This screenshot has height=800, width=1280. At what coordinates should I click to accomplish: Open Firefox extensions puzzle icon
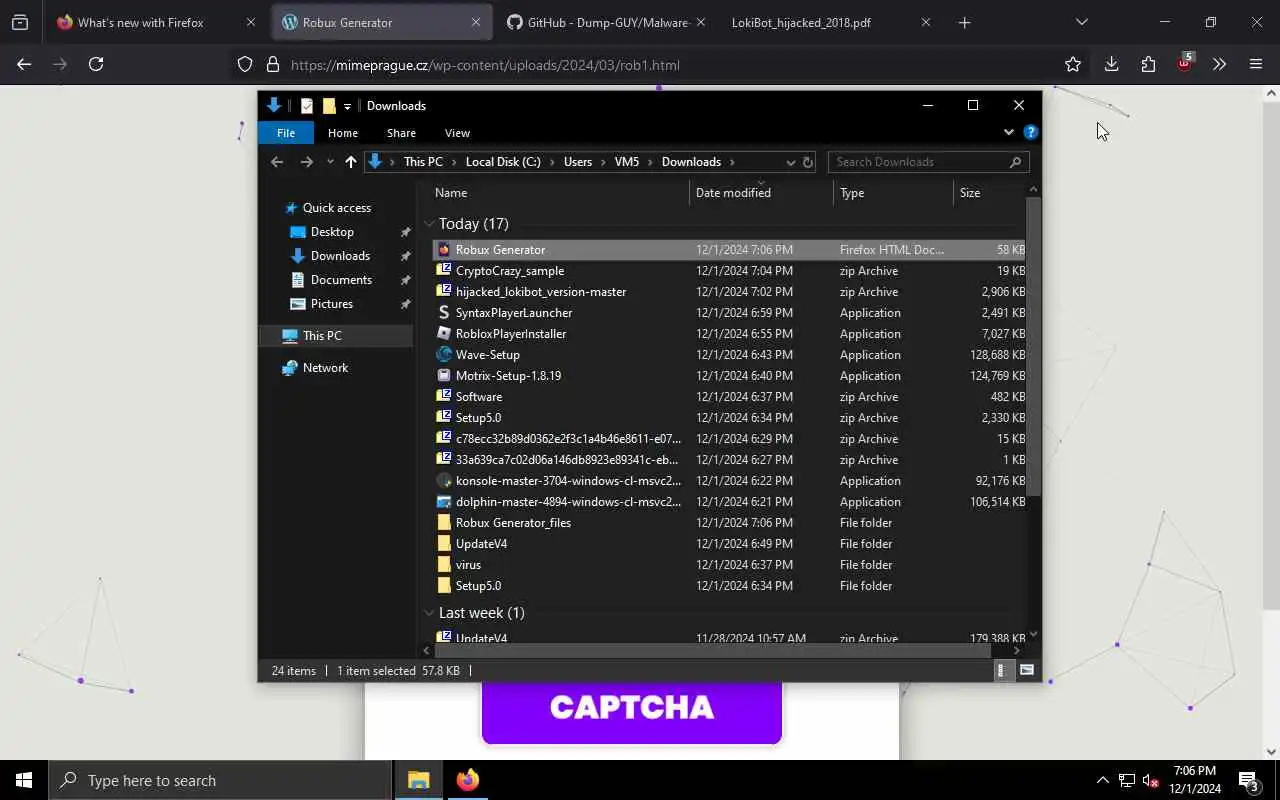(x=1148, y=64)
